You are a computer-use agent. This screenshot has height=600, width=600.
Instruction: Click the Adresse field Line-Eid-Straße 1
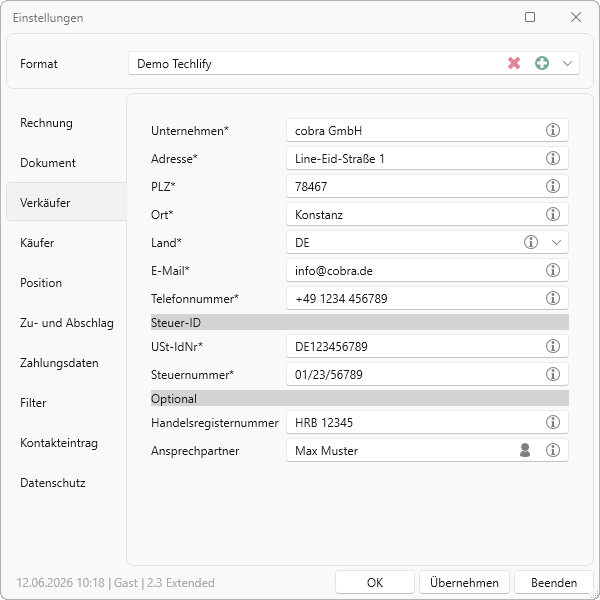pos(427,158)
